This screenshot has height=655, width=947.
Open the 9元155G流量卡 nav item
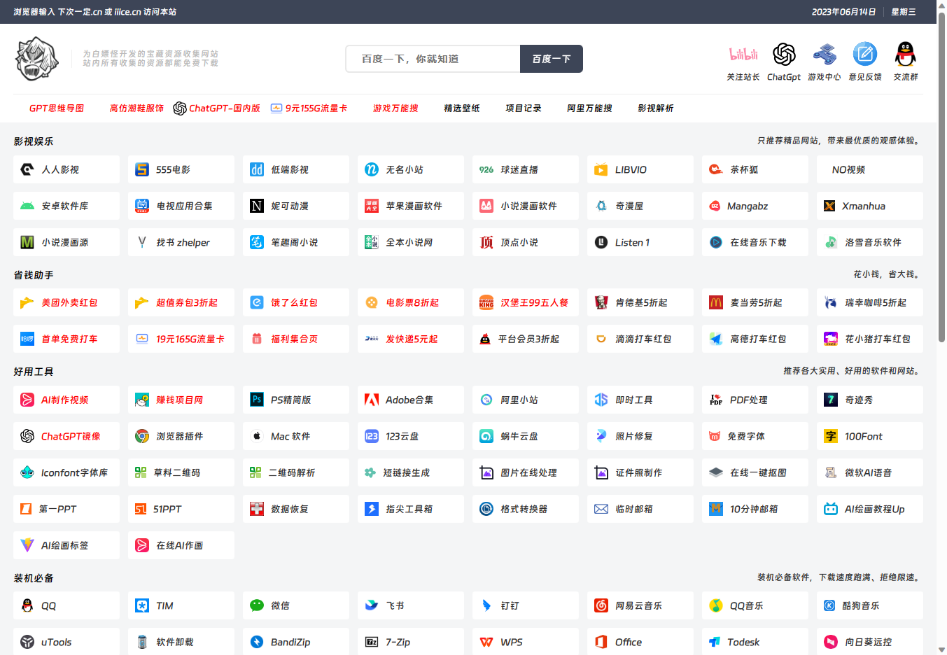tap(309, 108)
